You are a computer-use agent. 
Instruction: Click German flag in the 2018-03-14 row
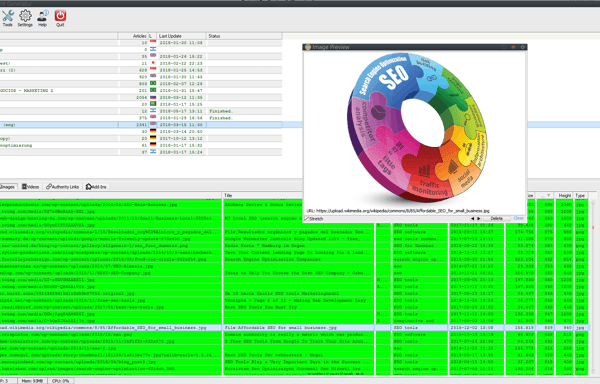(153, 131)
